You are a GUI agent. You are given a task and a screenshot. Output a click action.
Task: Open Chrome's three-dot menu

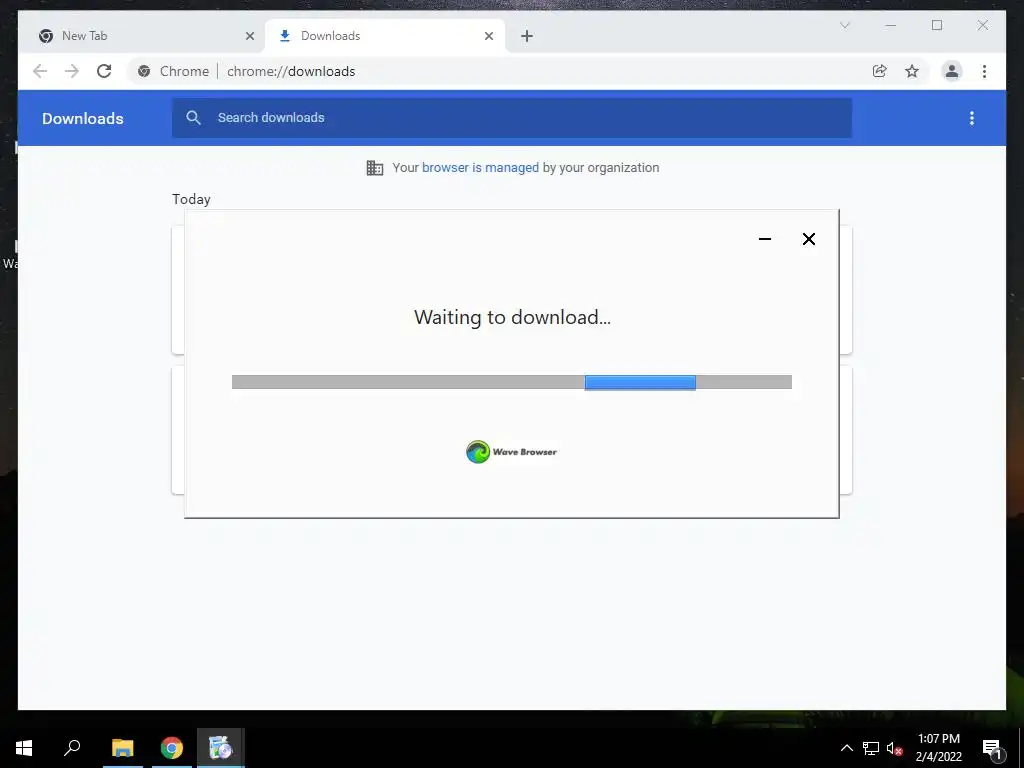984,71
